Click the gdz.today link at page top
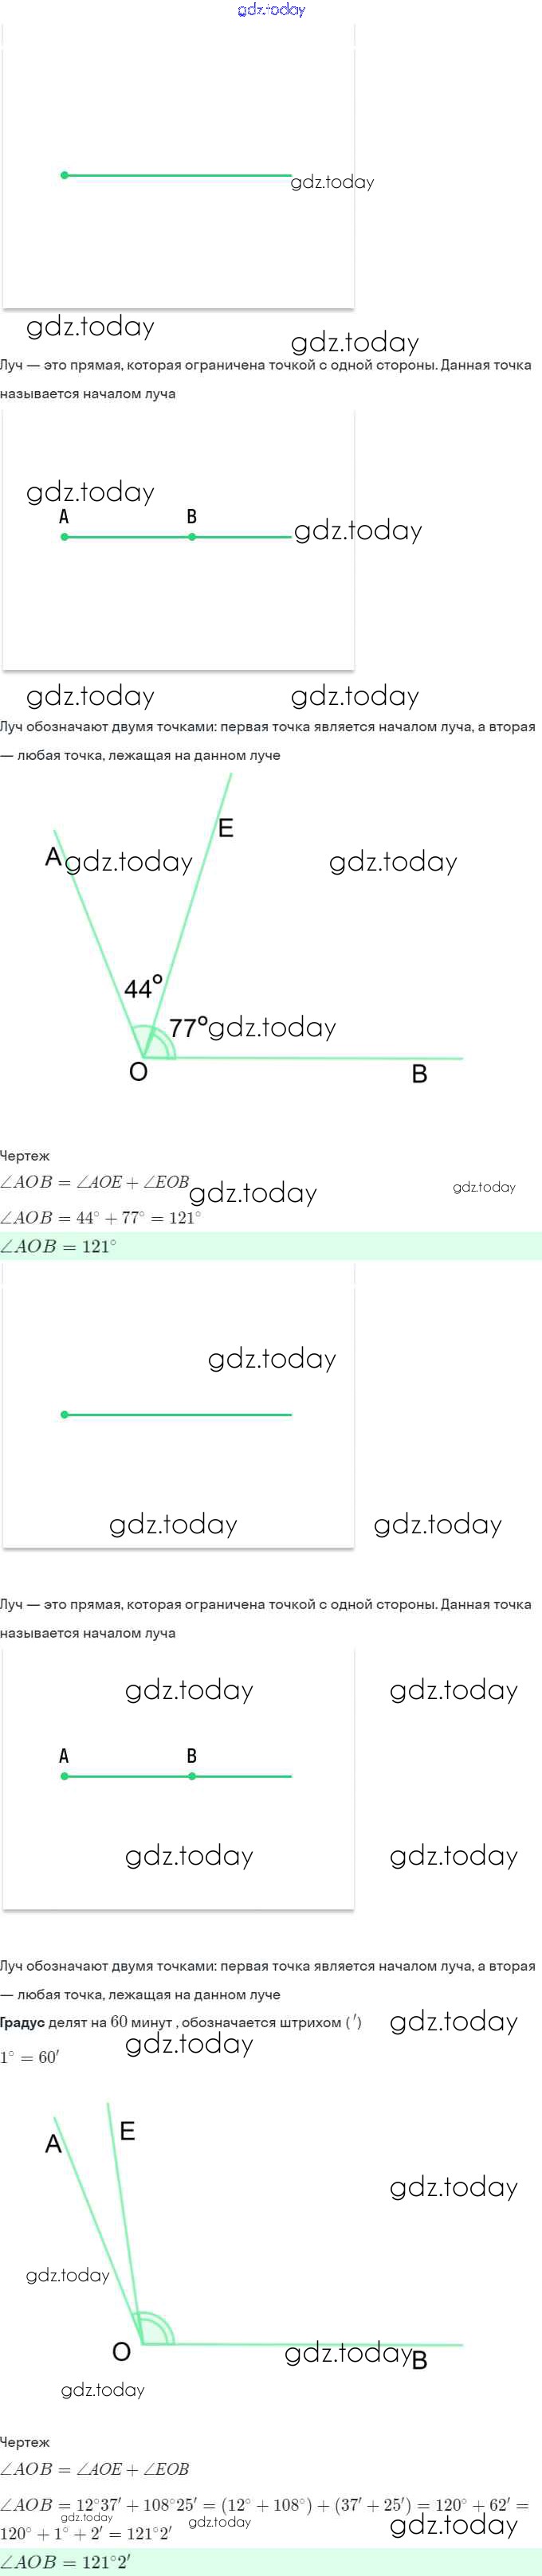The image size is (542, 2576). click(x=271, y=10)
